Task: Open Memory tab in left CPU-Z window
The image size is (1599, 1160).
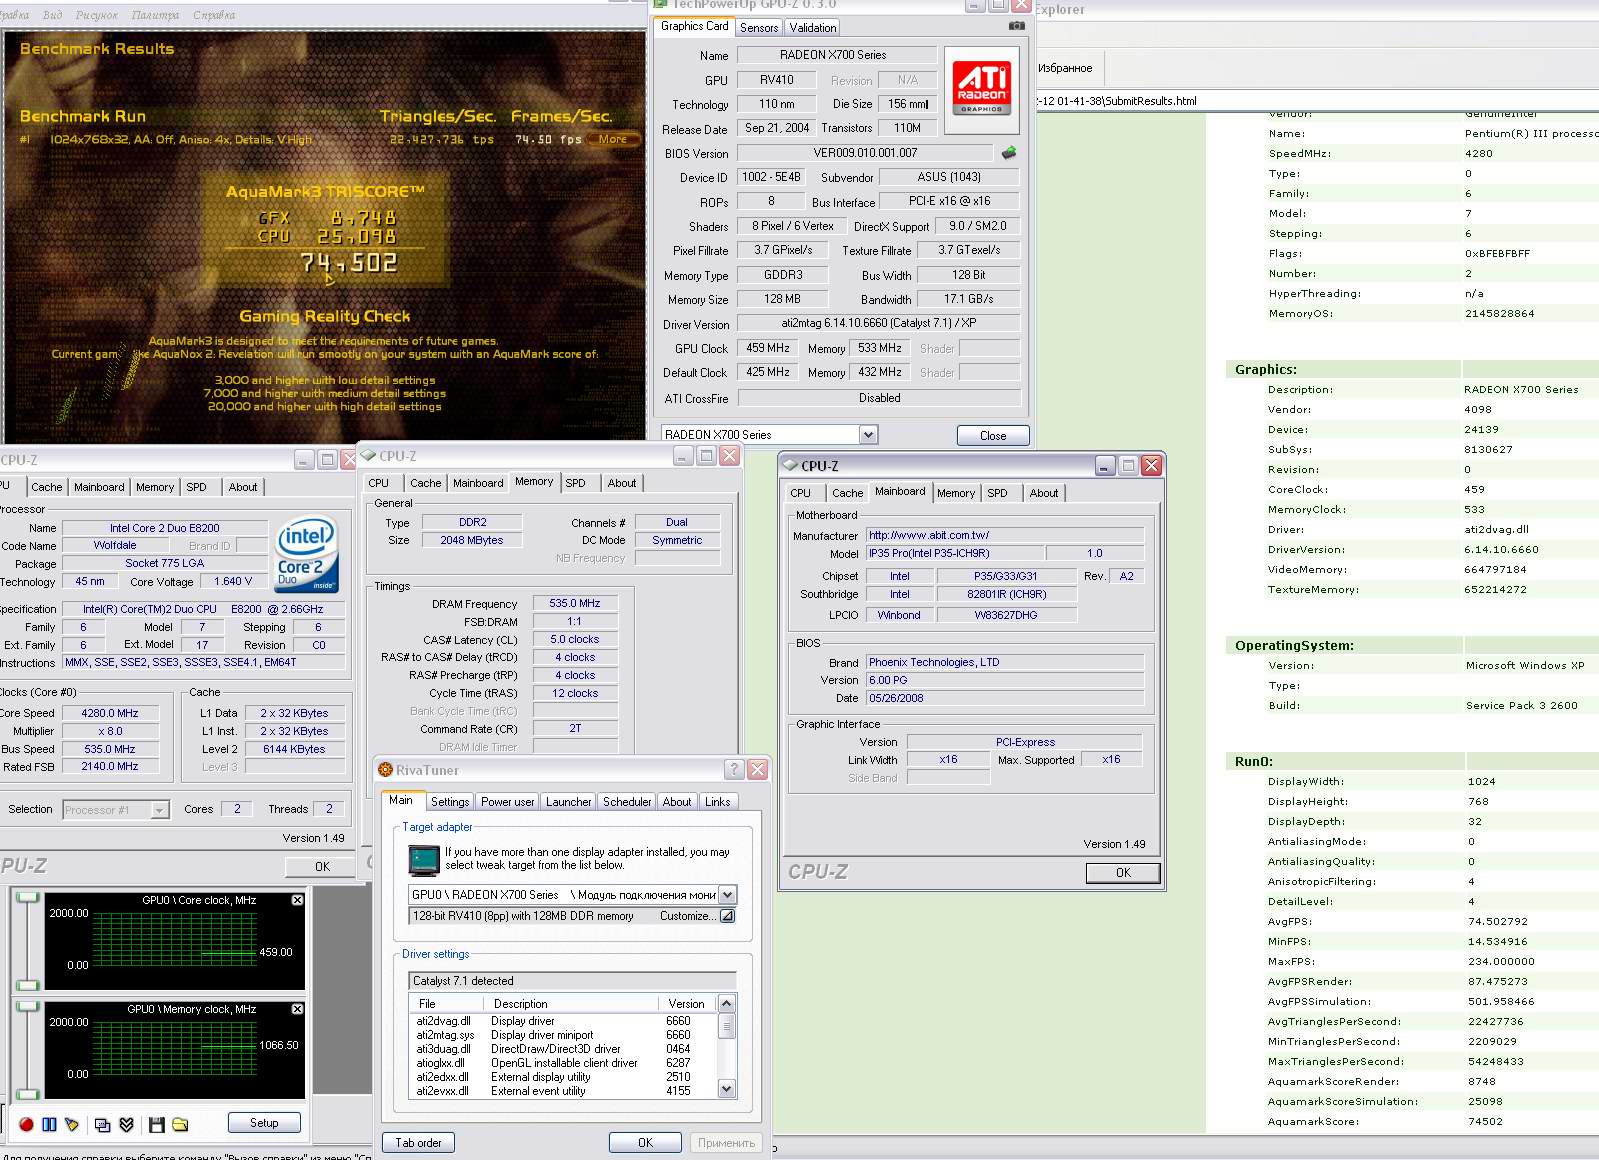Action: click(155, 487)
